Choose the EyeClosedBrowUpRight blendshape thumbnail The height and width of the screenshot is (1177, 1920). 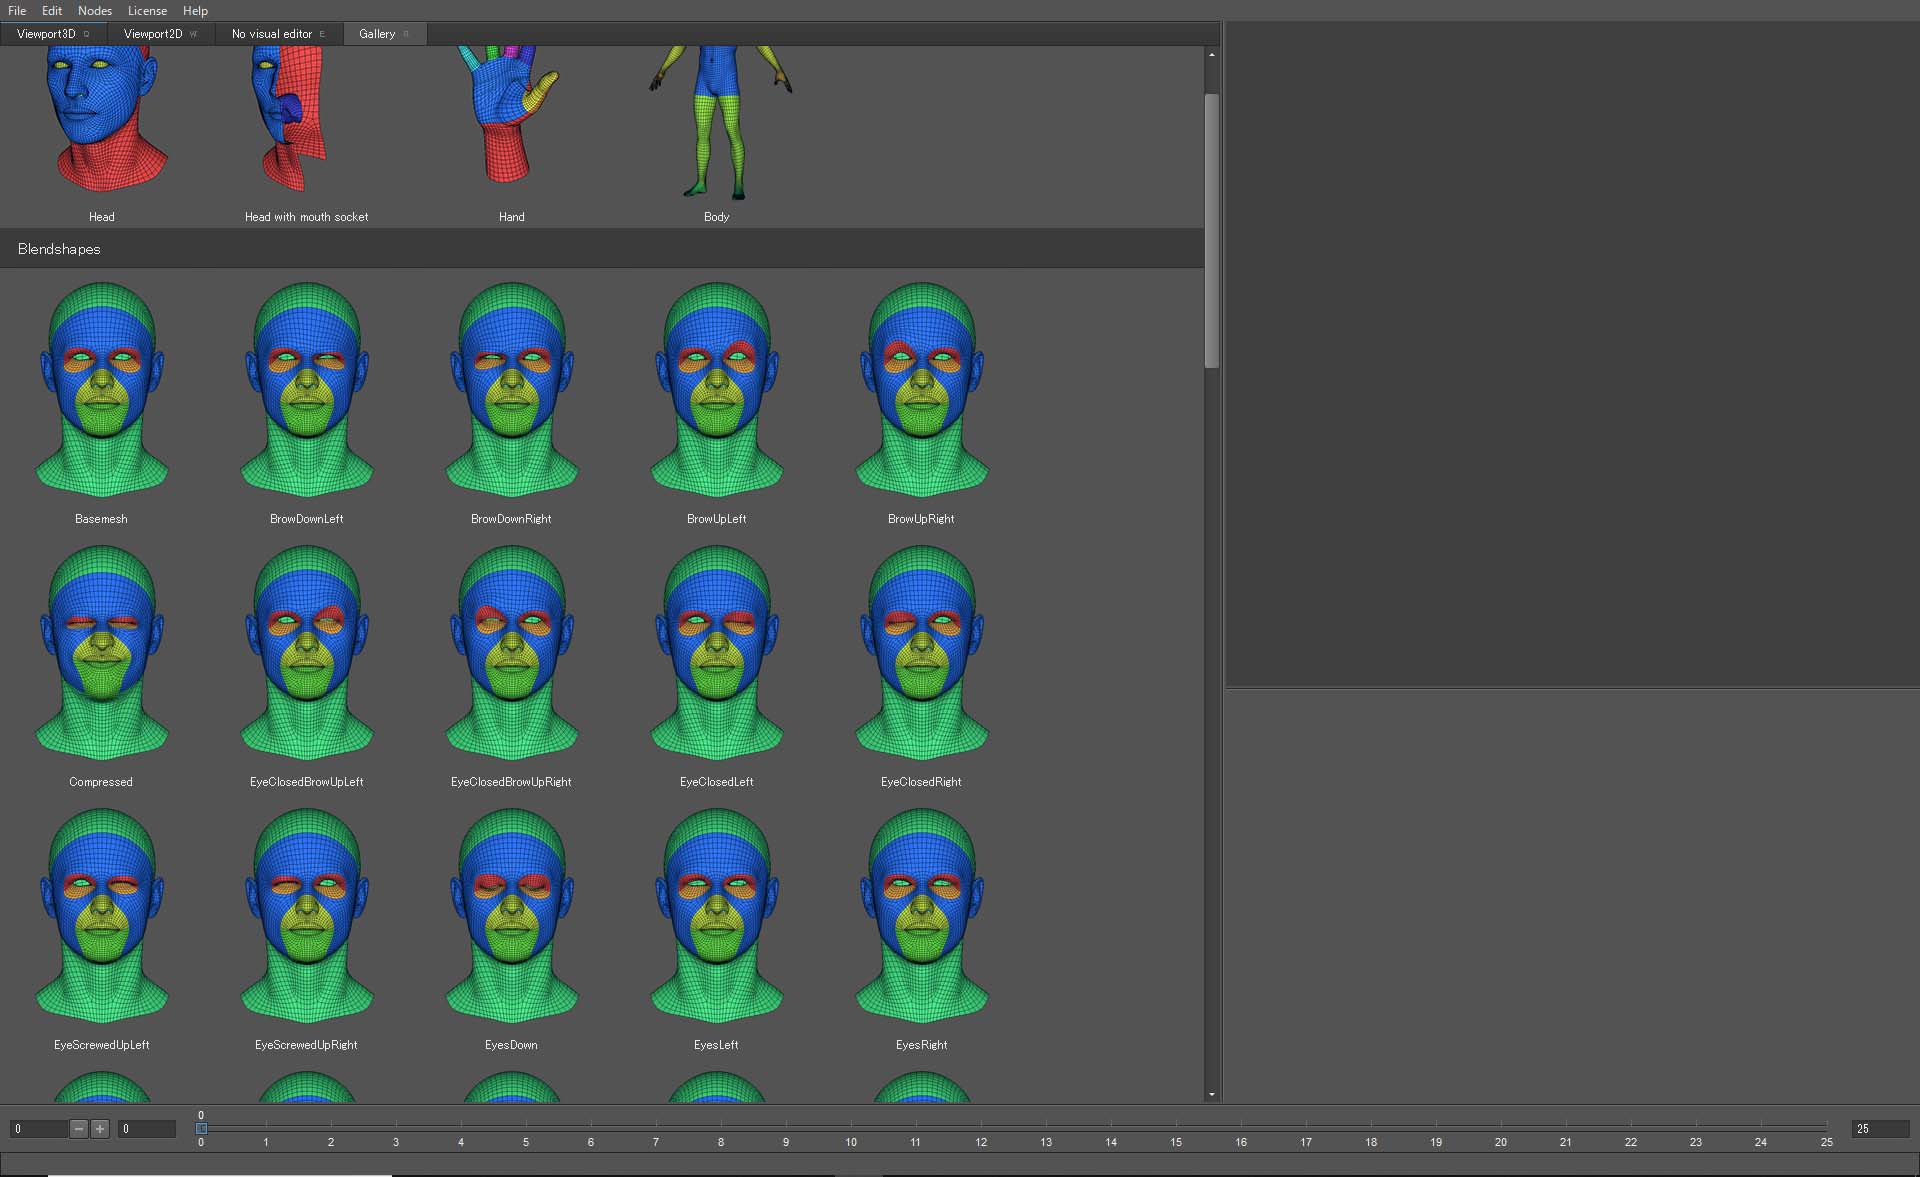512,652
